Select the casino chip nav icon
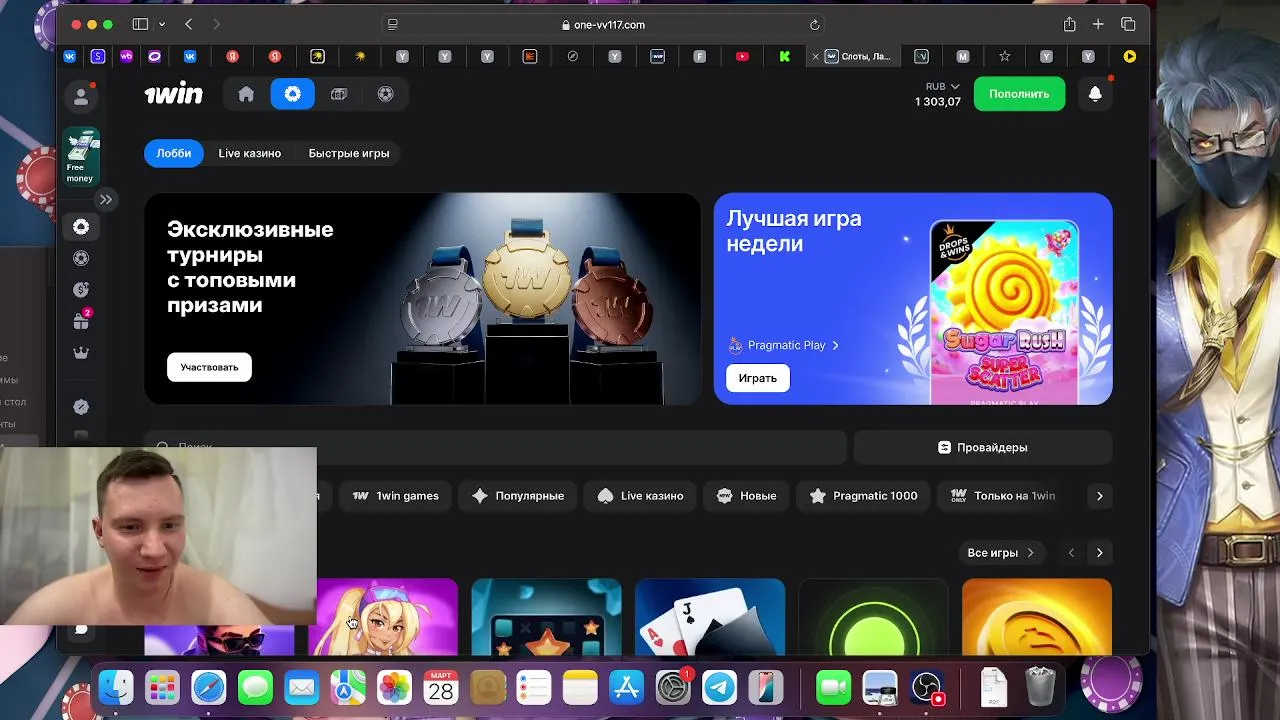 pos(293,94)
